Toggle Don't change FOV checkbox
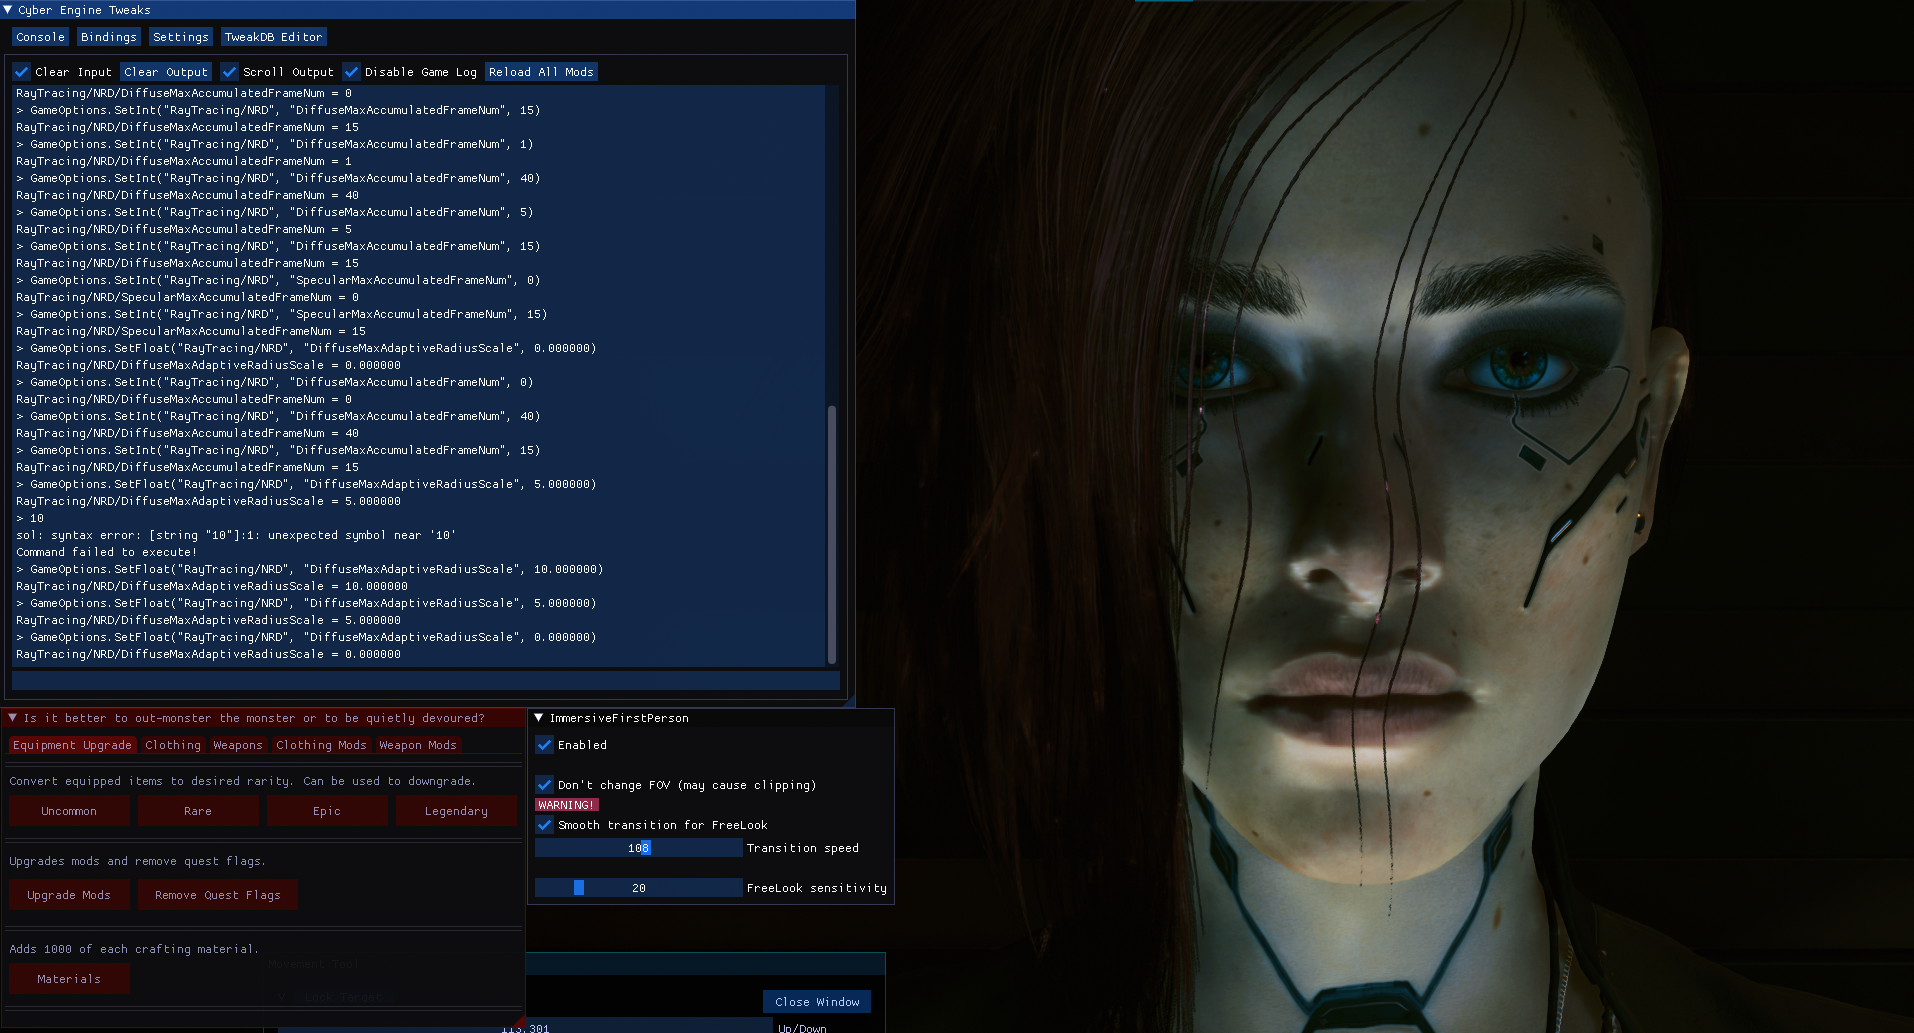This screenshot has width=1914, height=1033. (544, 785)
